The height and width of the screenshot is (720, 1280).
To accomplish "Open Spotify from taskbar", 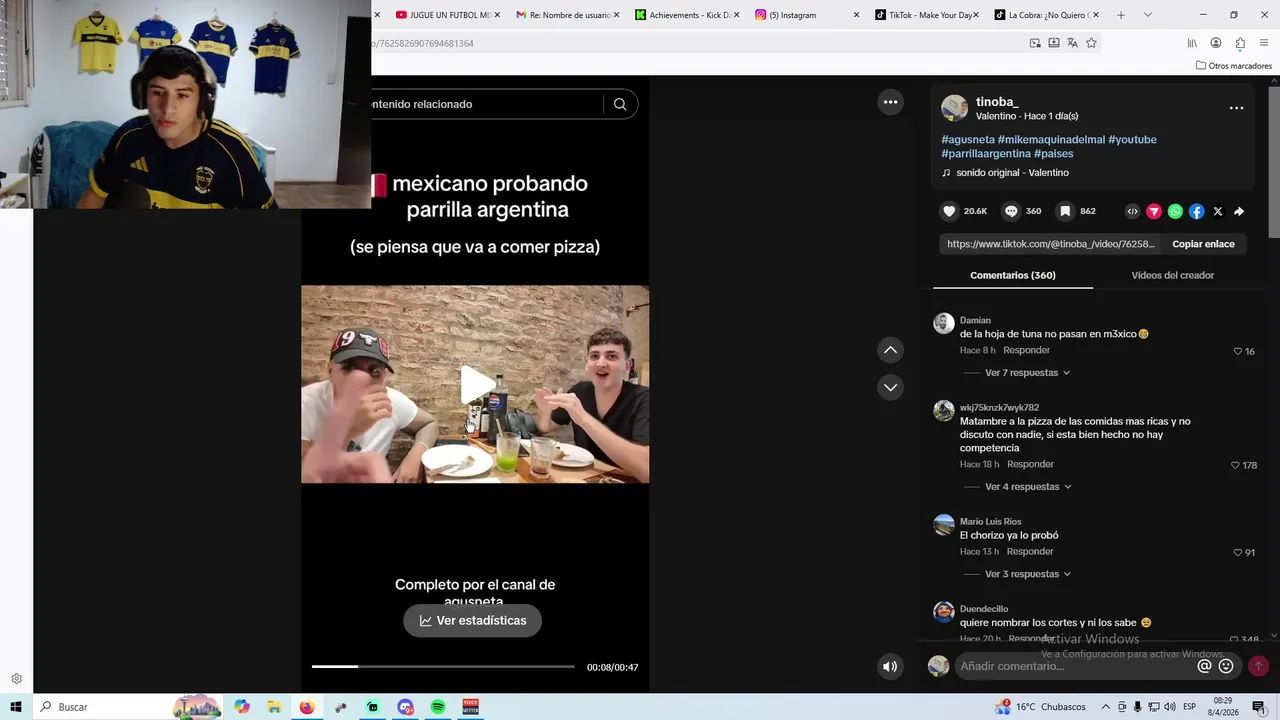I will pos(438,707).
